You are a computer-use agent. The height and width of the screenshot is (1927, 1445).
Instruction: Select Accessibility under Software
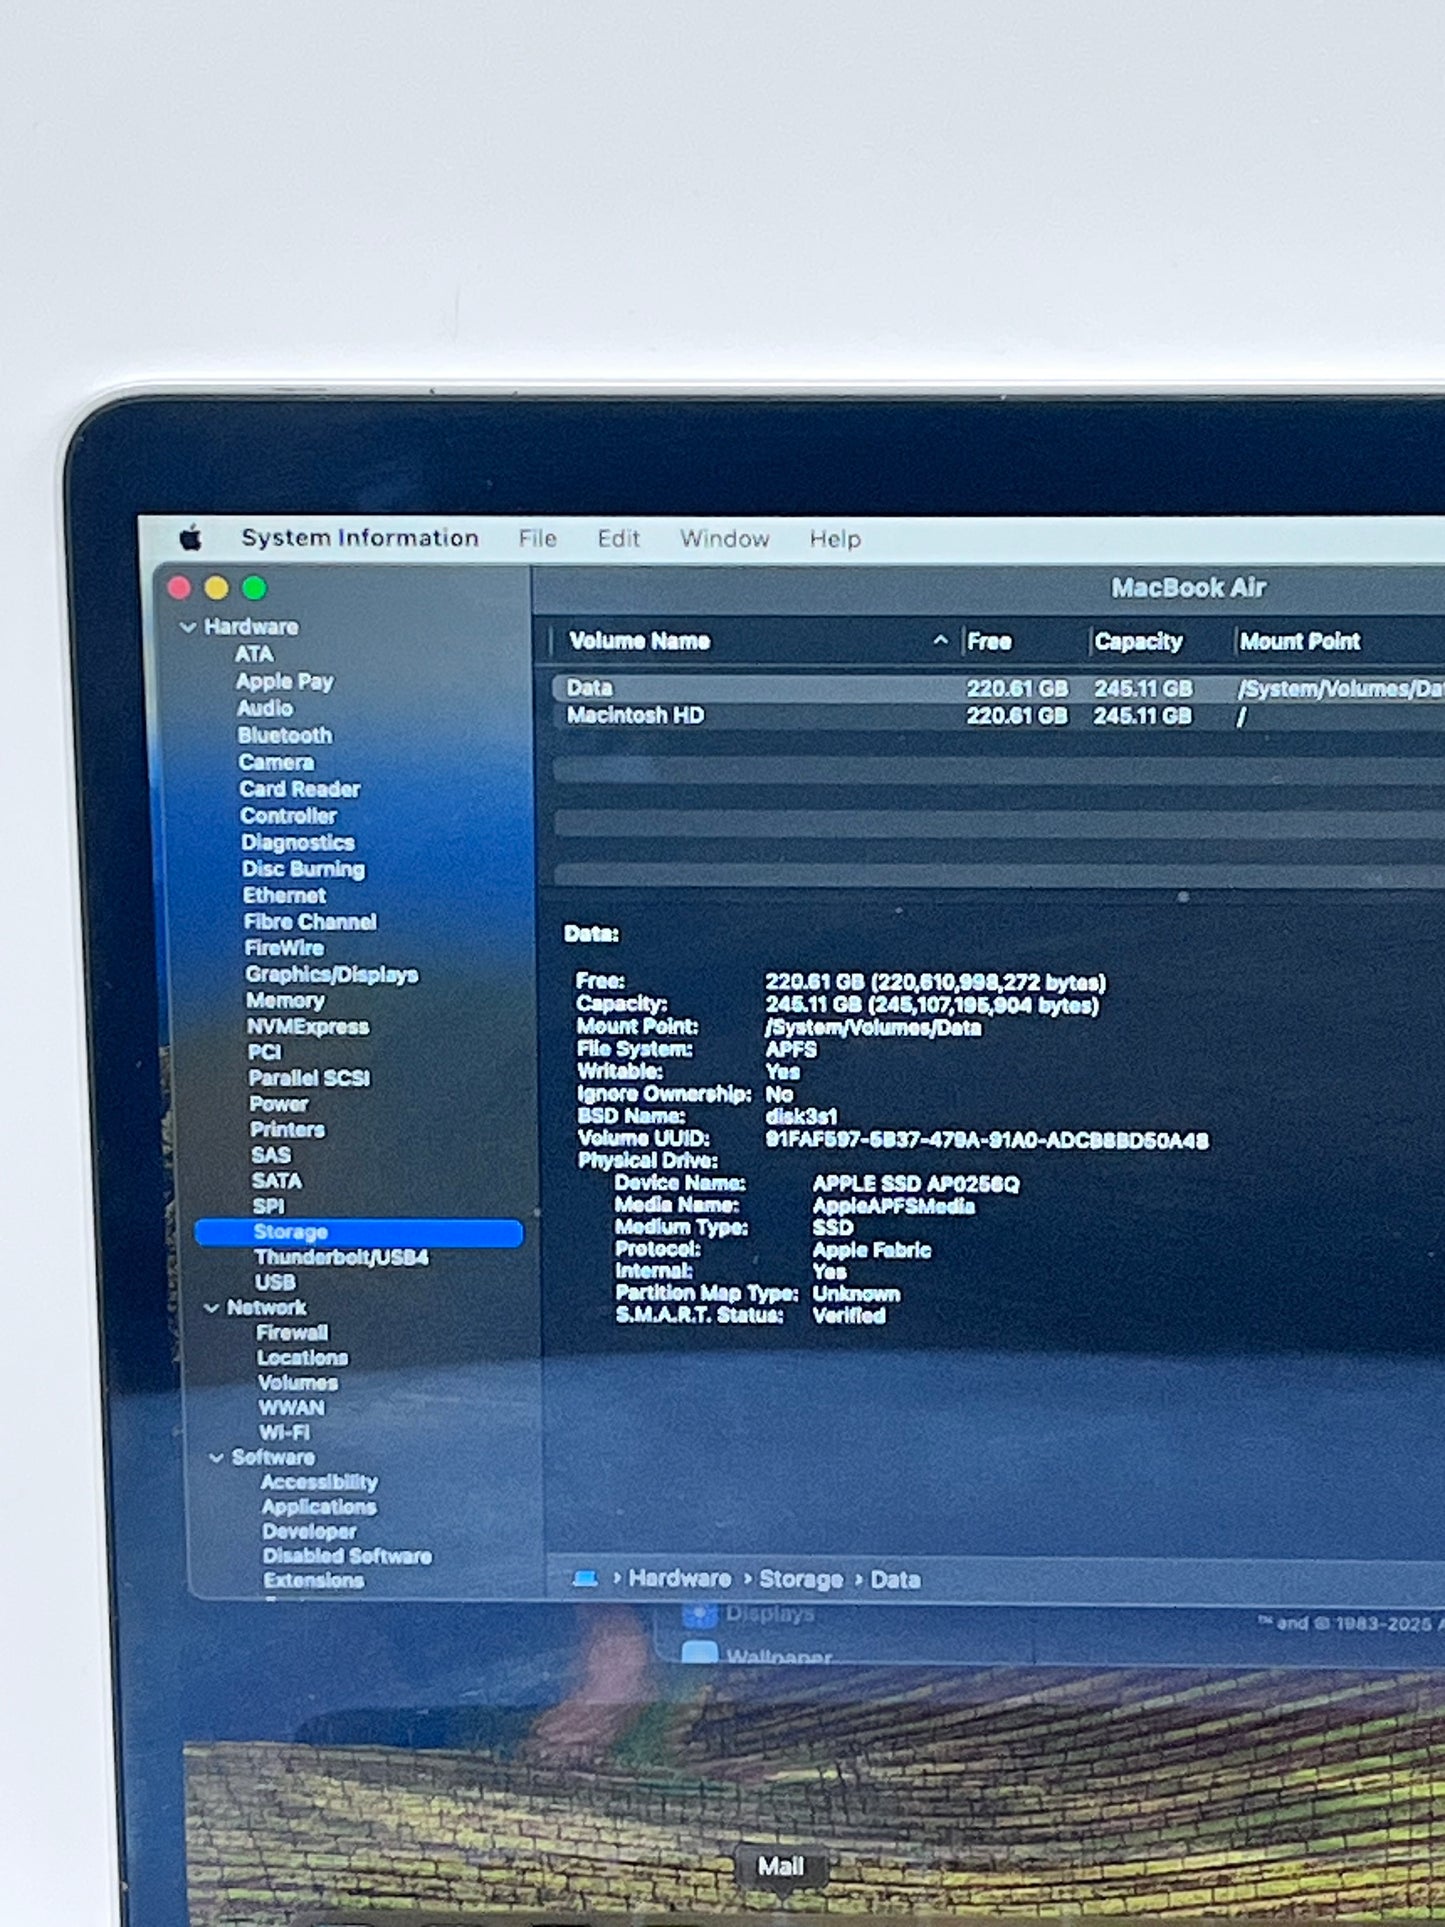tap(319, 1482)
